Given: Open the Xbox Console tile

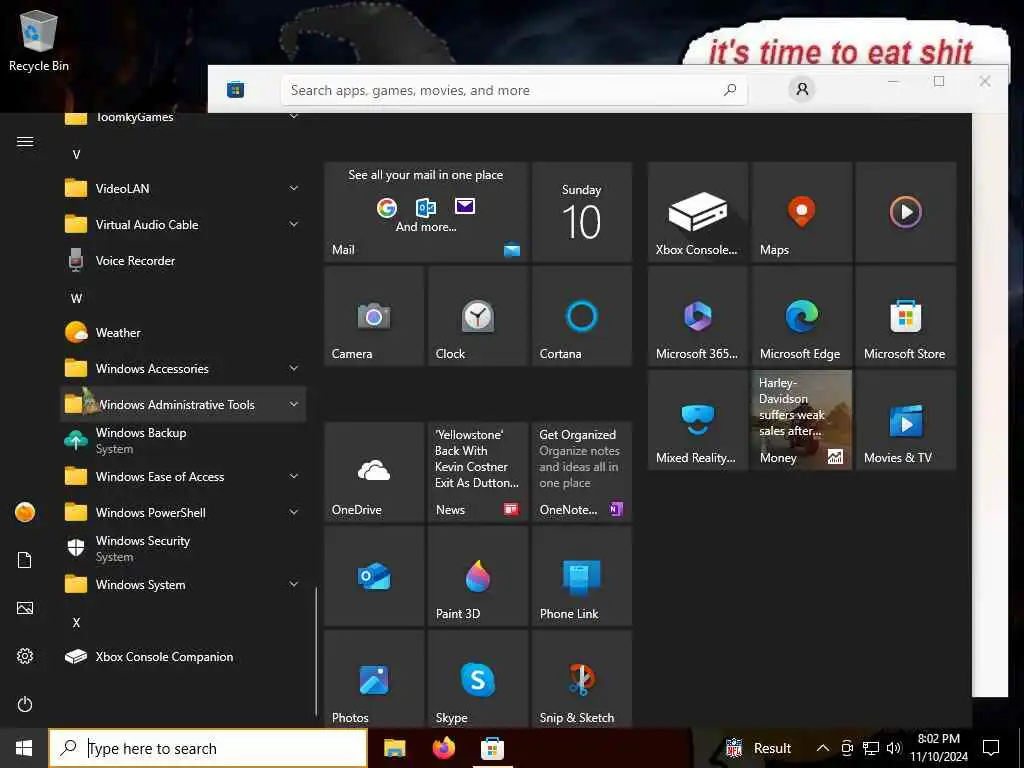Looking at the screenshot, I should tap(697, 212).
